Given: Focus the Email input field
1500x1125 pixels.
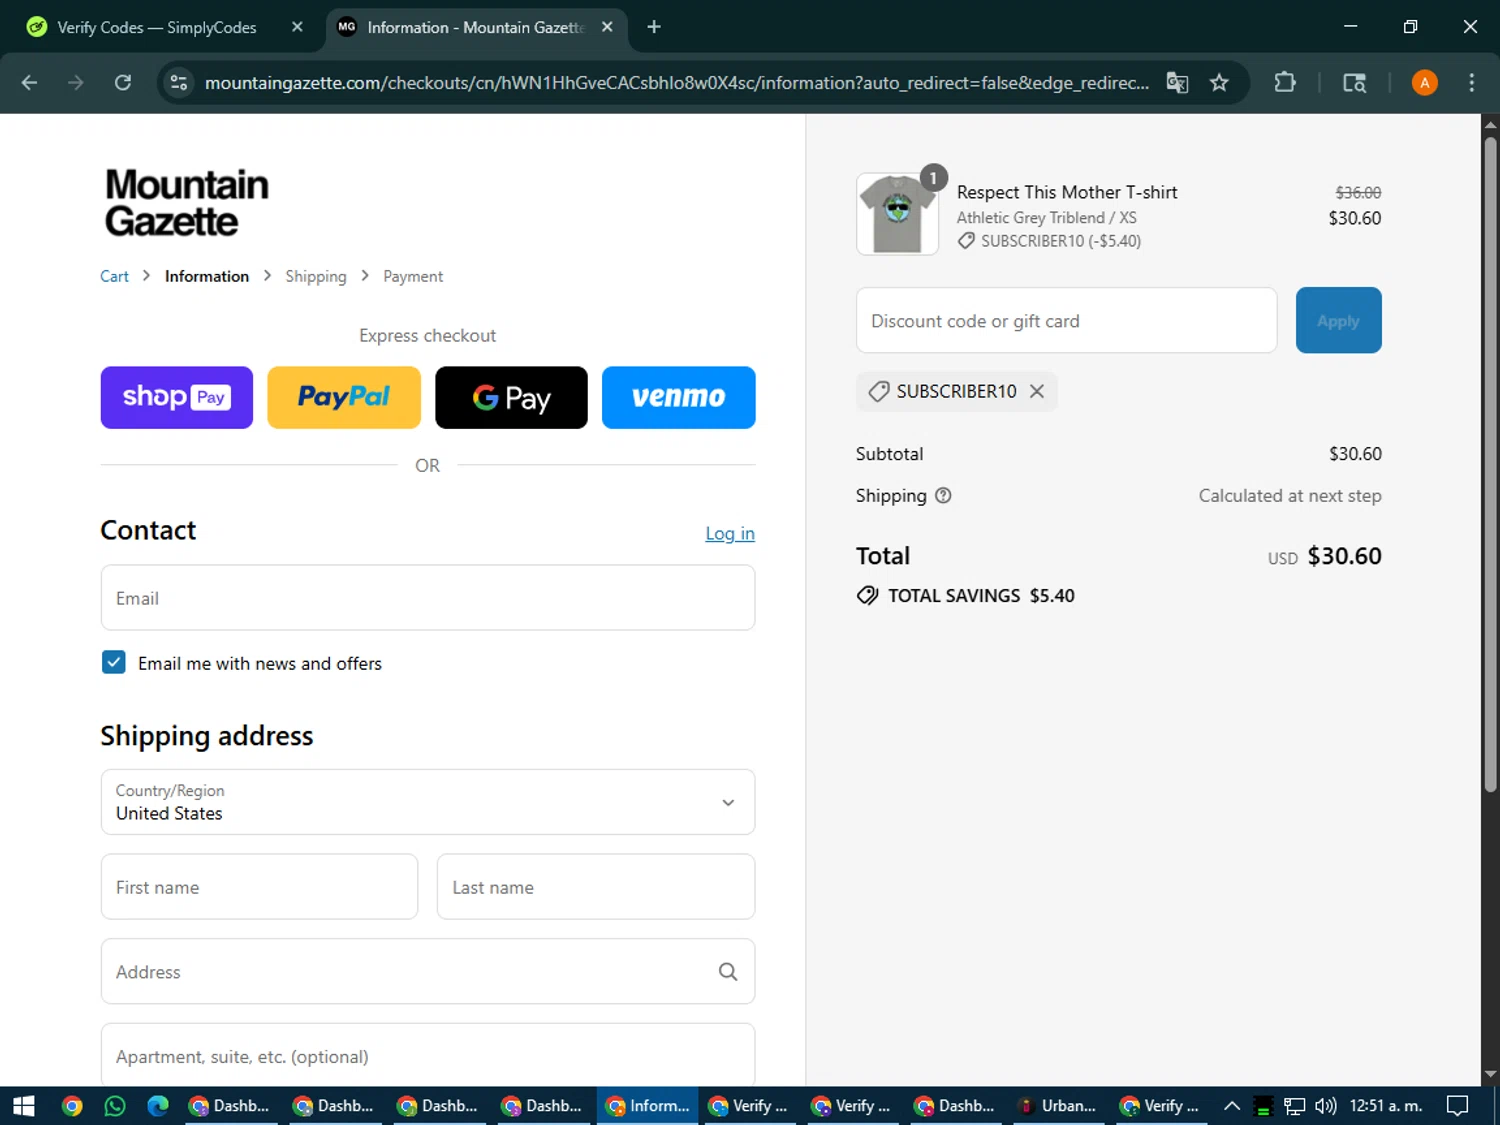Looking at the screenshot, I should (x=428, y=598).
